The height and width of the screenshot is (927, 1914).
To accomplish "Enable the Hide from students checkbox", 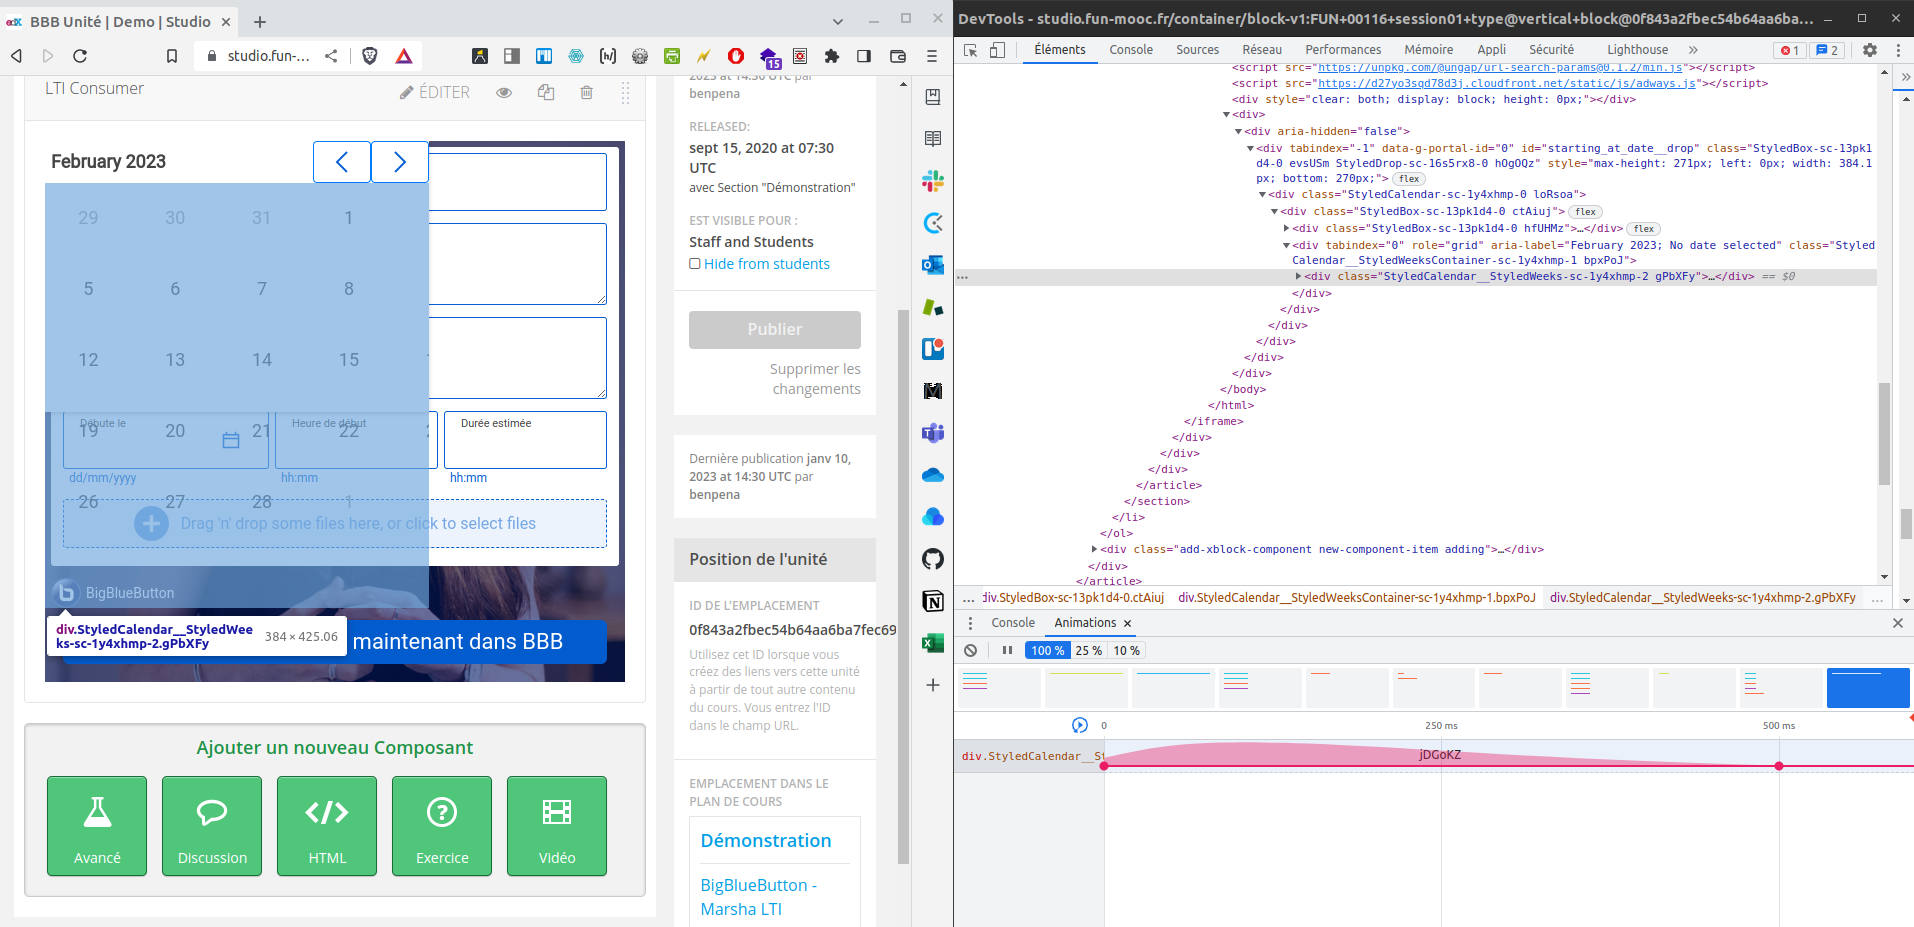I will click(x=695, y=263).
